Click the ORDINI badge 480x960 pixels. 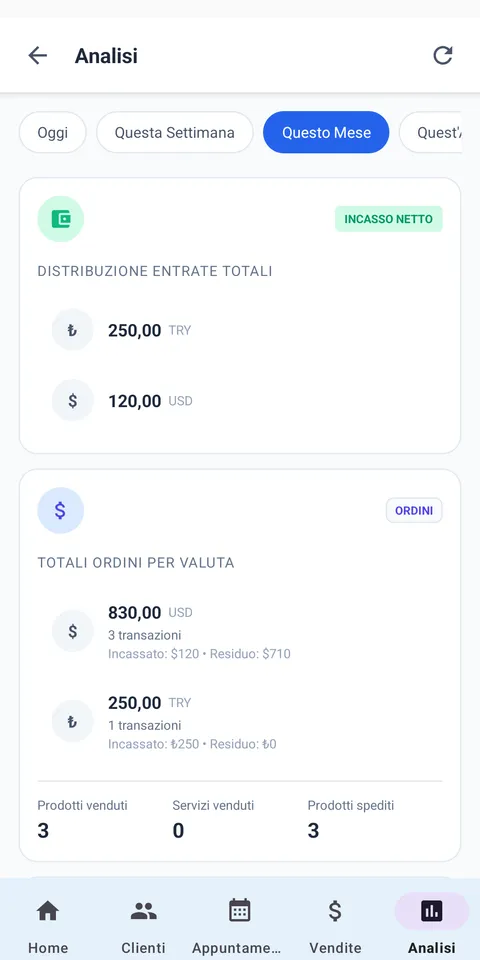(x=414, y=511)
